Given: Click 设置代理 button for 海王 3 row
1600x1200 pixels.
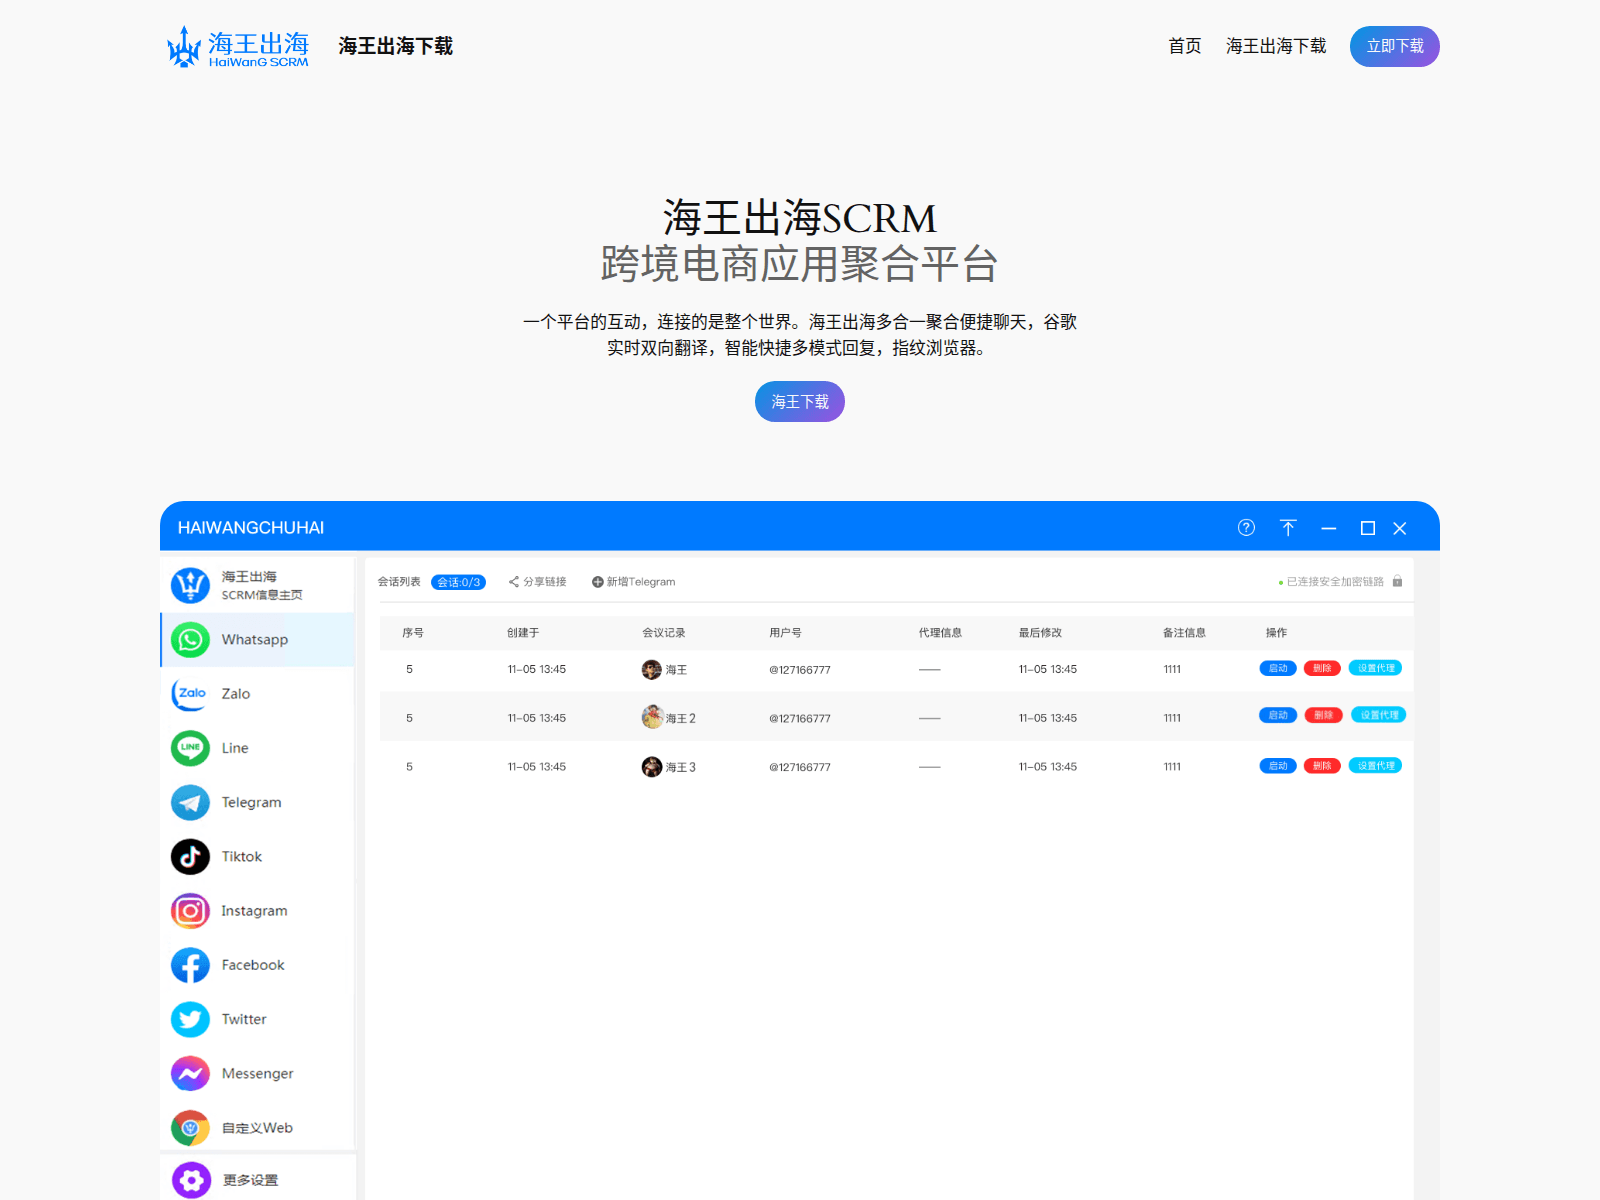Looking at the screenshot, I should pos(1375,766).
